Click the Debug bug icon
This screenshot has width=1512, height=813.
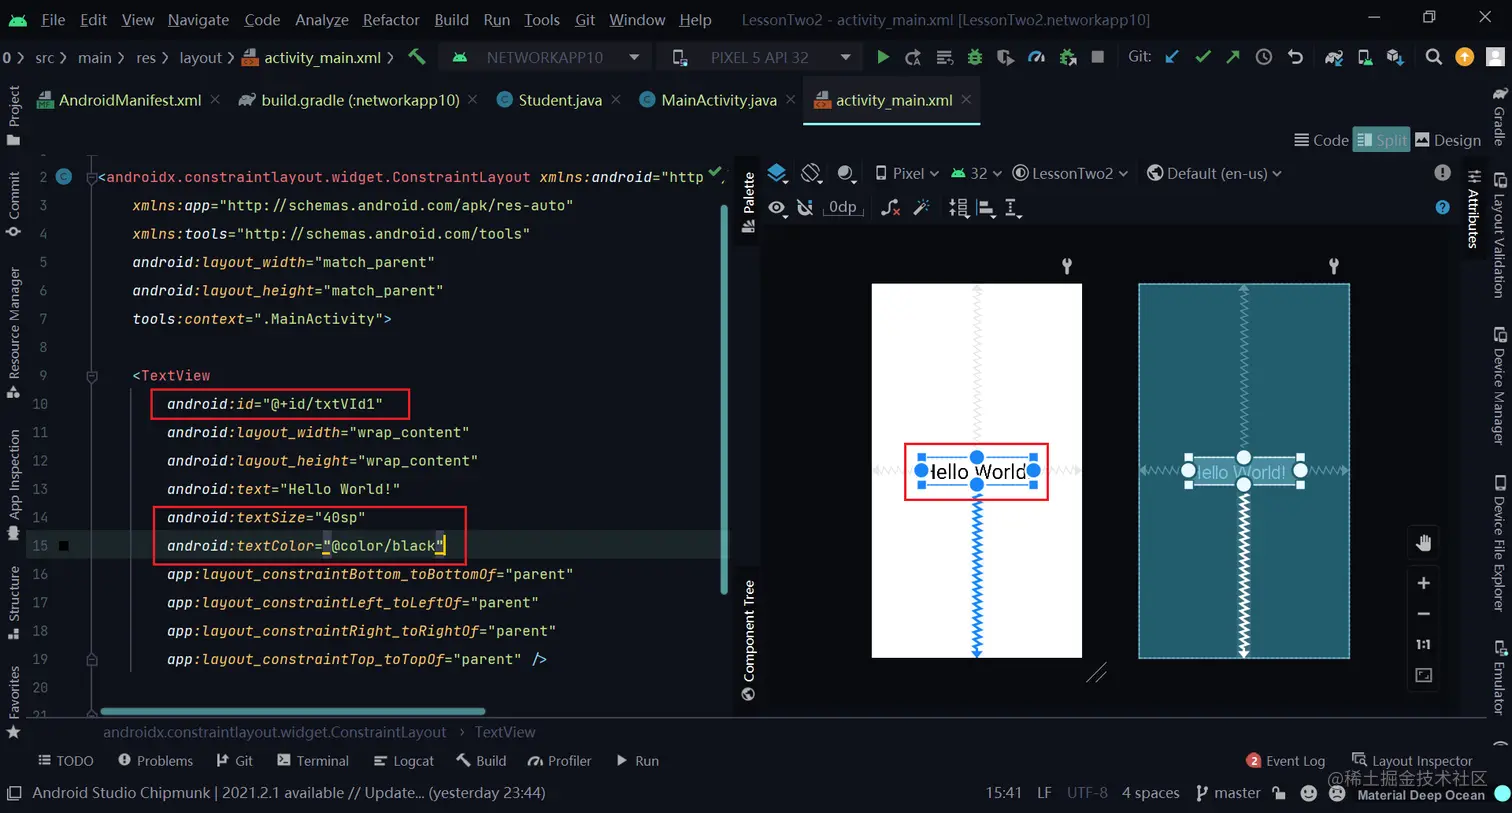[974, 58]
